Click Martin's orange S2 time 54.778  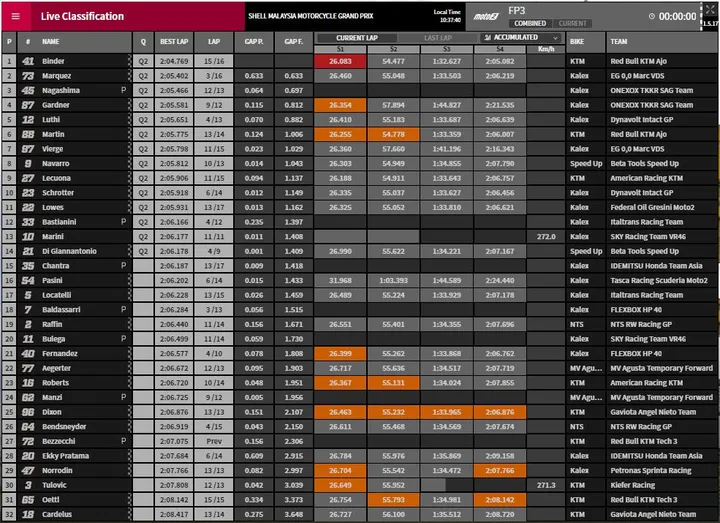[x=394, y=134]
